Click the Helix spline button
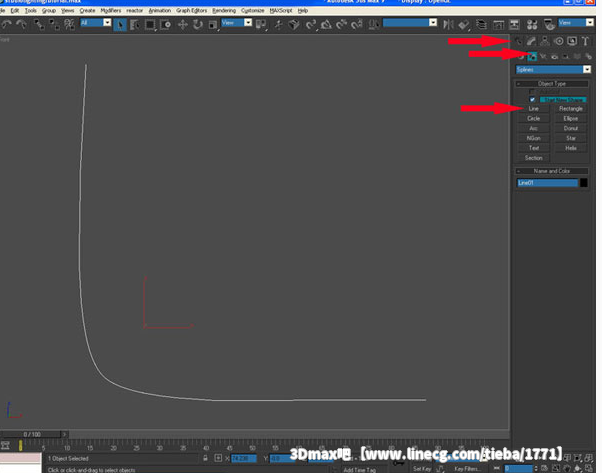This screenshot has height=473, width=602. coord(571,148)
